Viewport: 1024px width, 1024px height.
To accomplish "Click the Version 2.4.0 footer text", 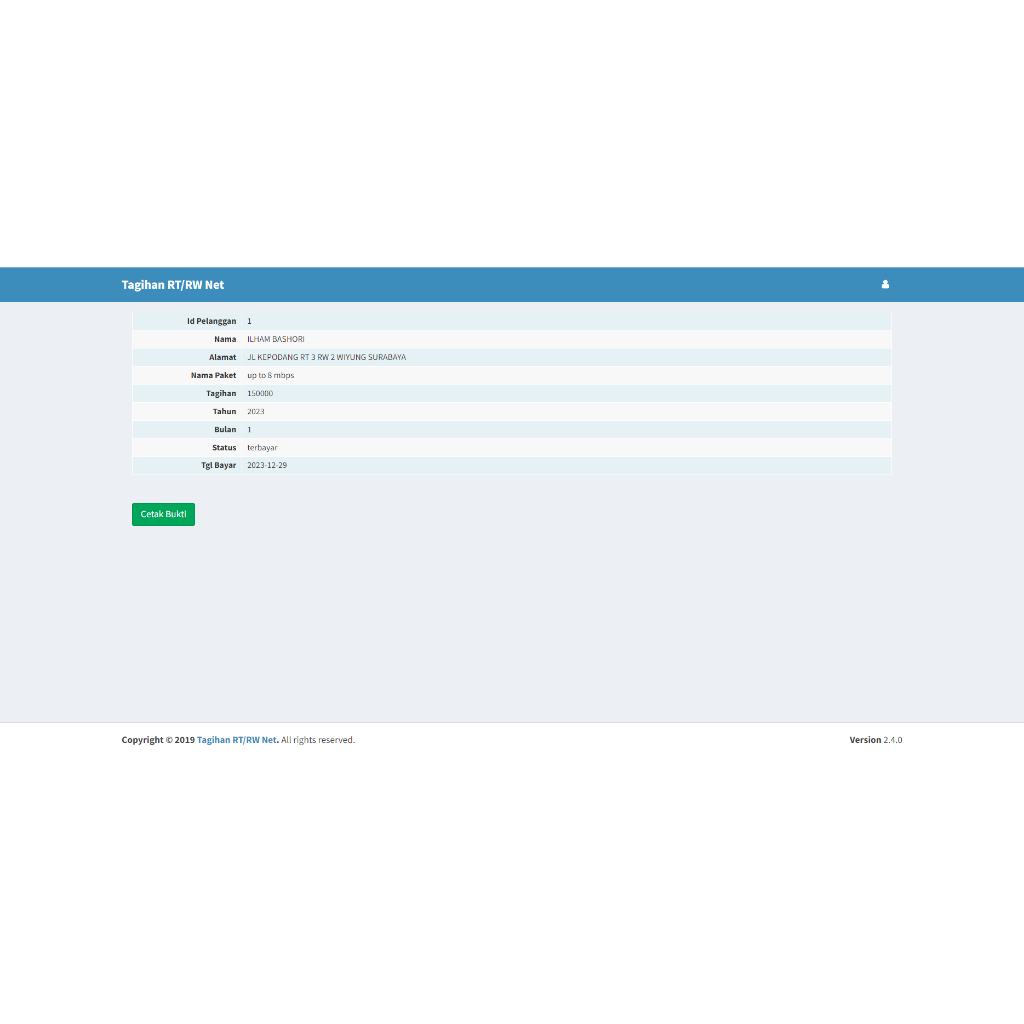I will (x=876, y=740).
